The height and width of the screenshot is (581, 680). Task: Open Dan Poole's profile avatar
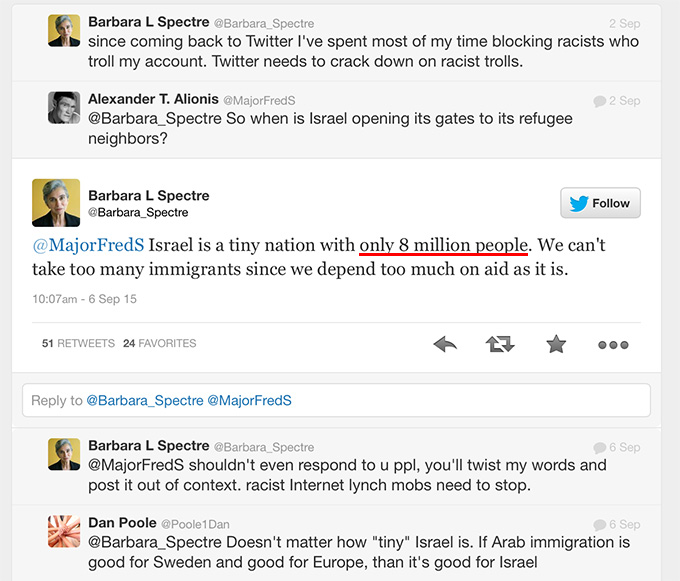[64, 531]
